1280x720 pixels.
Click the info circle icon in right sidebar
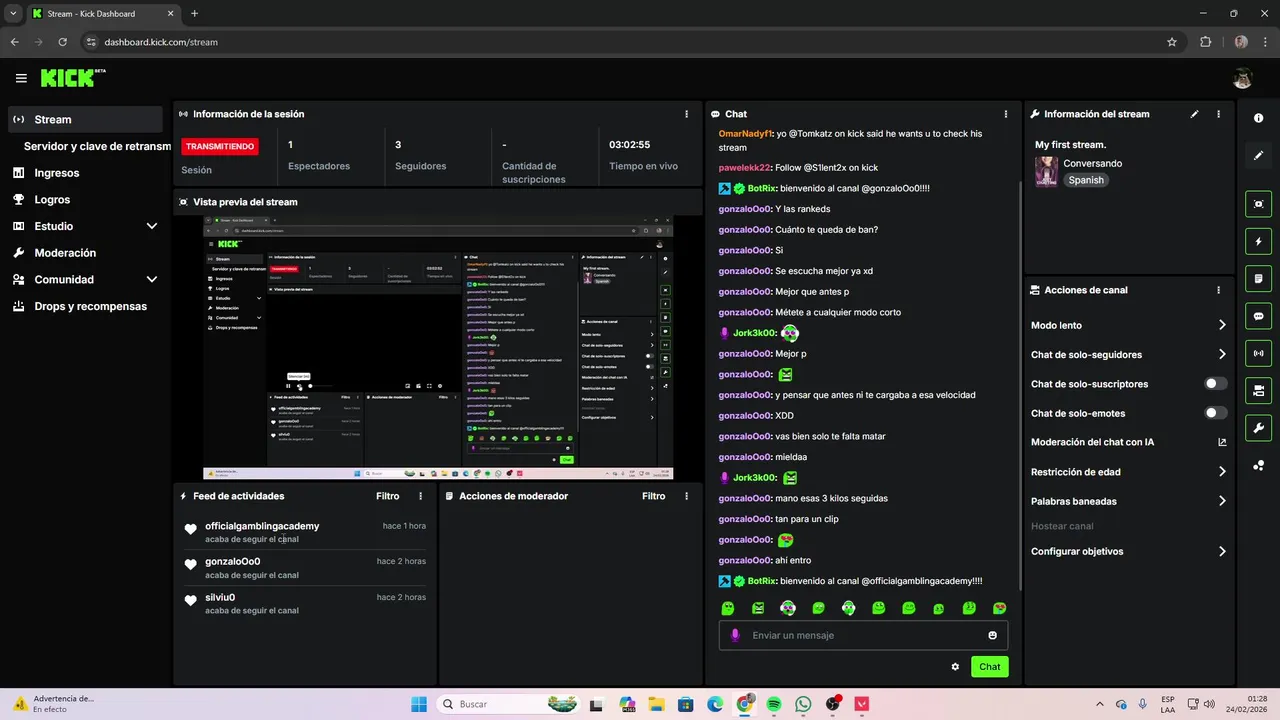(1258, 118)
